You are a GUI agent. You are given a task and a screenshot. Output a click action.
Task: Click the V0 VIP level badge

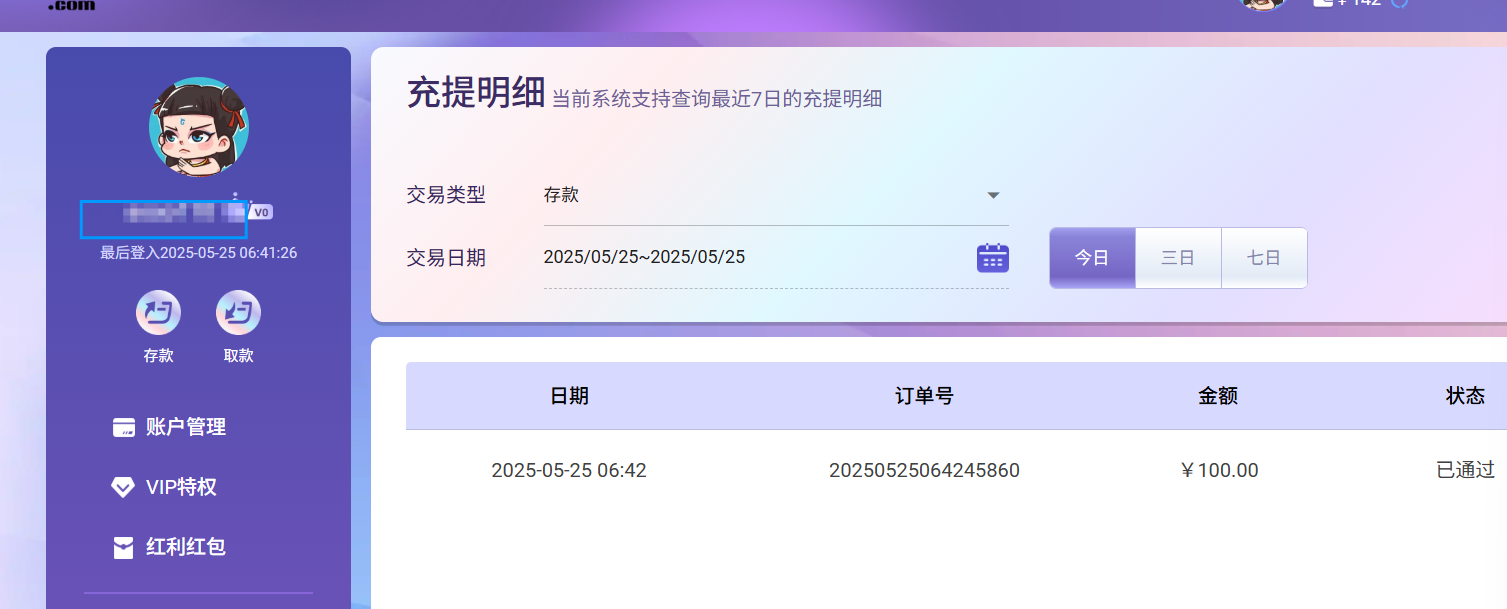261,212
